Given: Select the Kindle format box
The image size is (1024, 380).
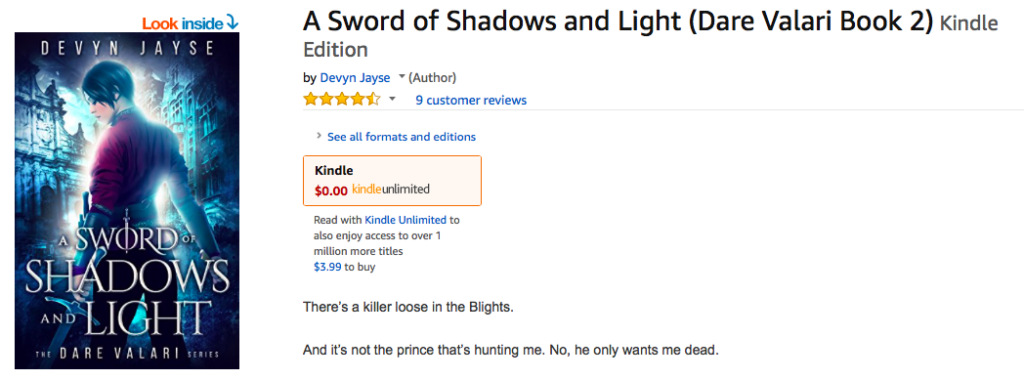Looking at the screenshot, I should (392, 180).
